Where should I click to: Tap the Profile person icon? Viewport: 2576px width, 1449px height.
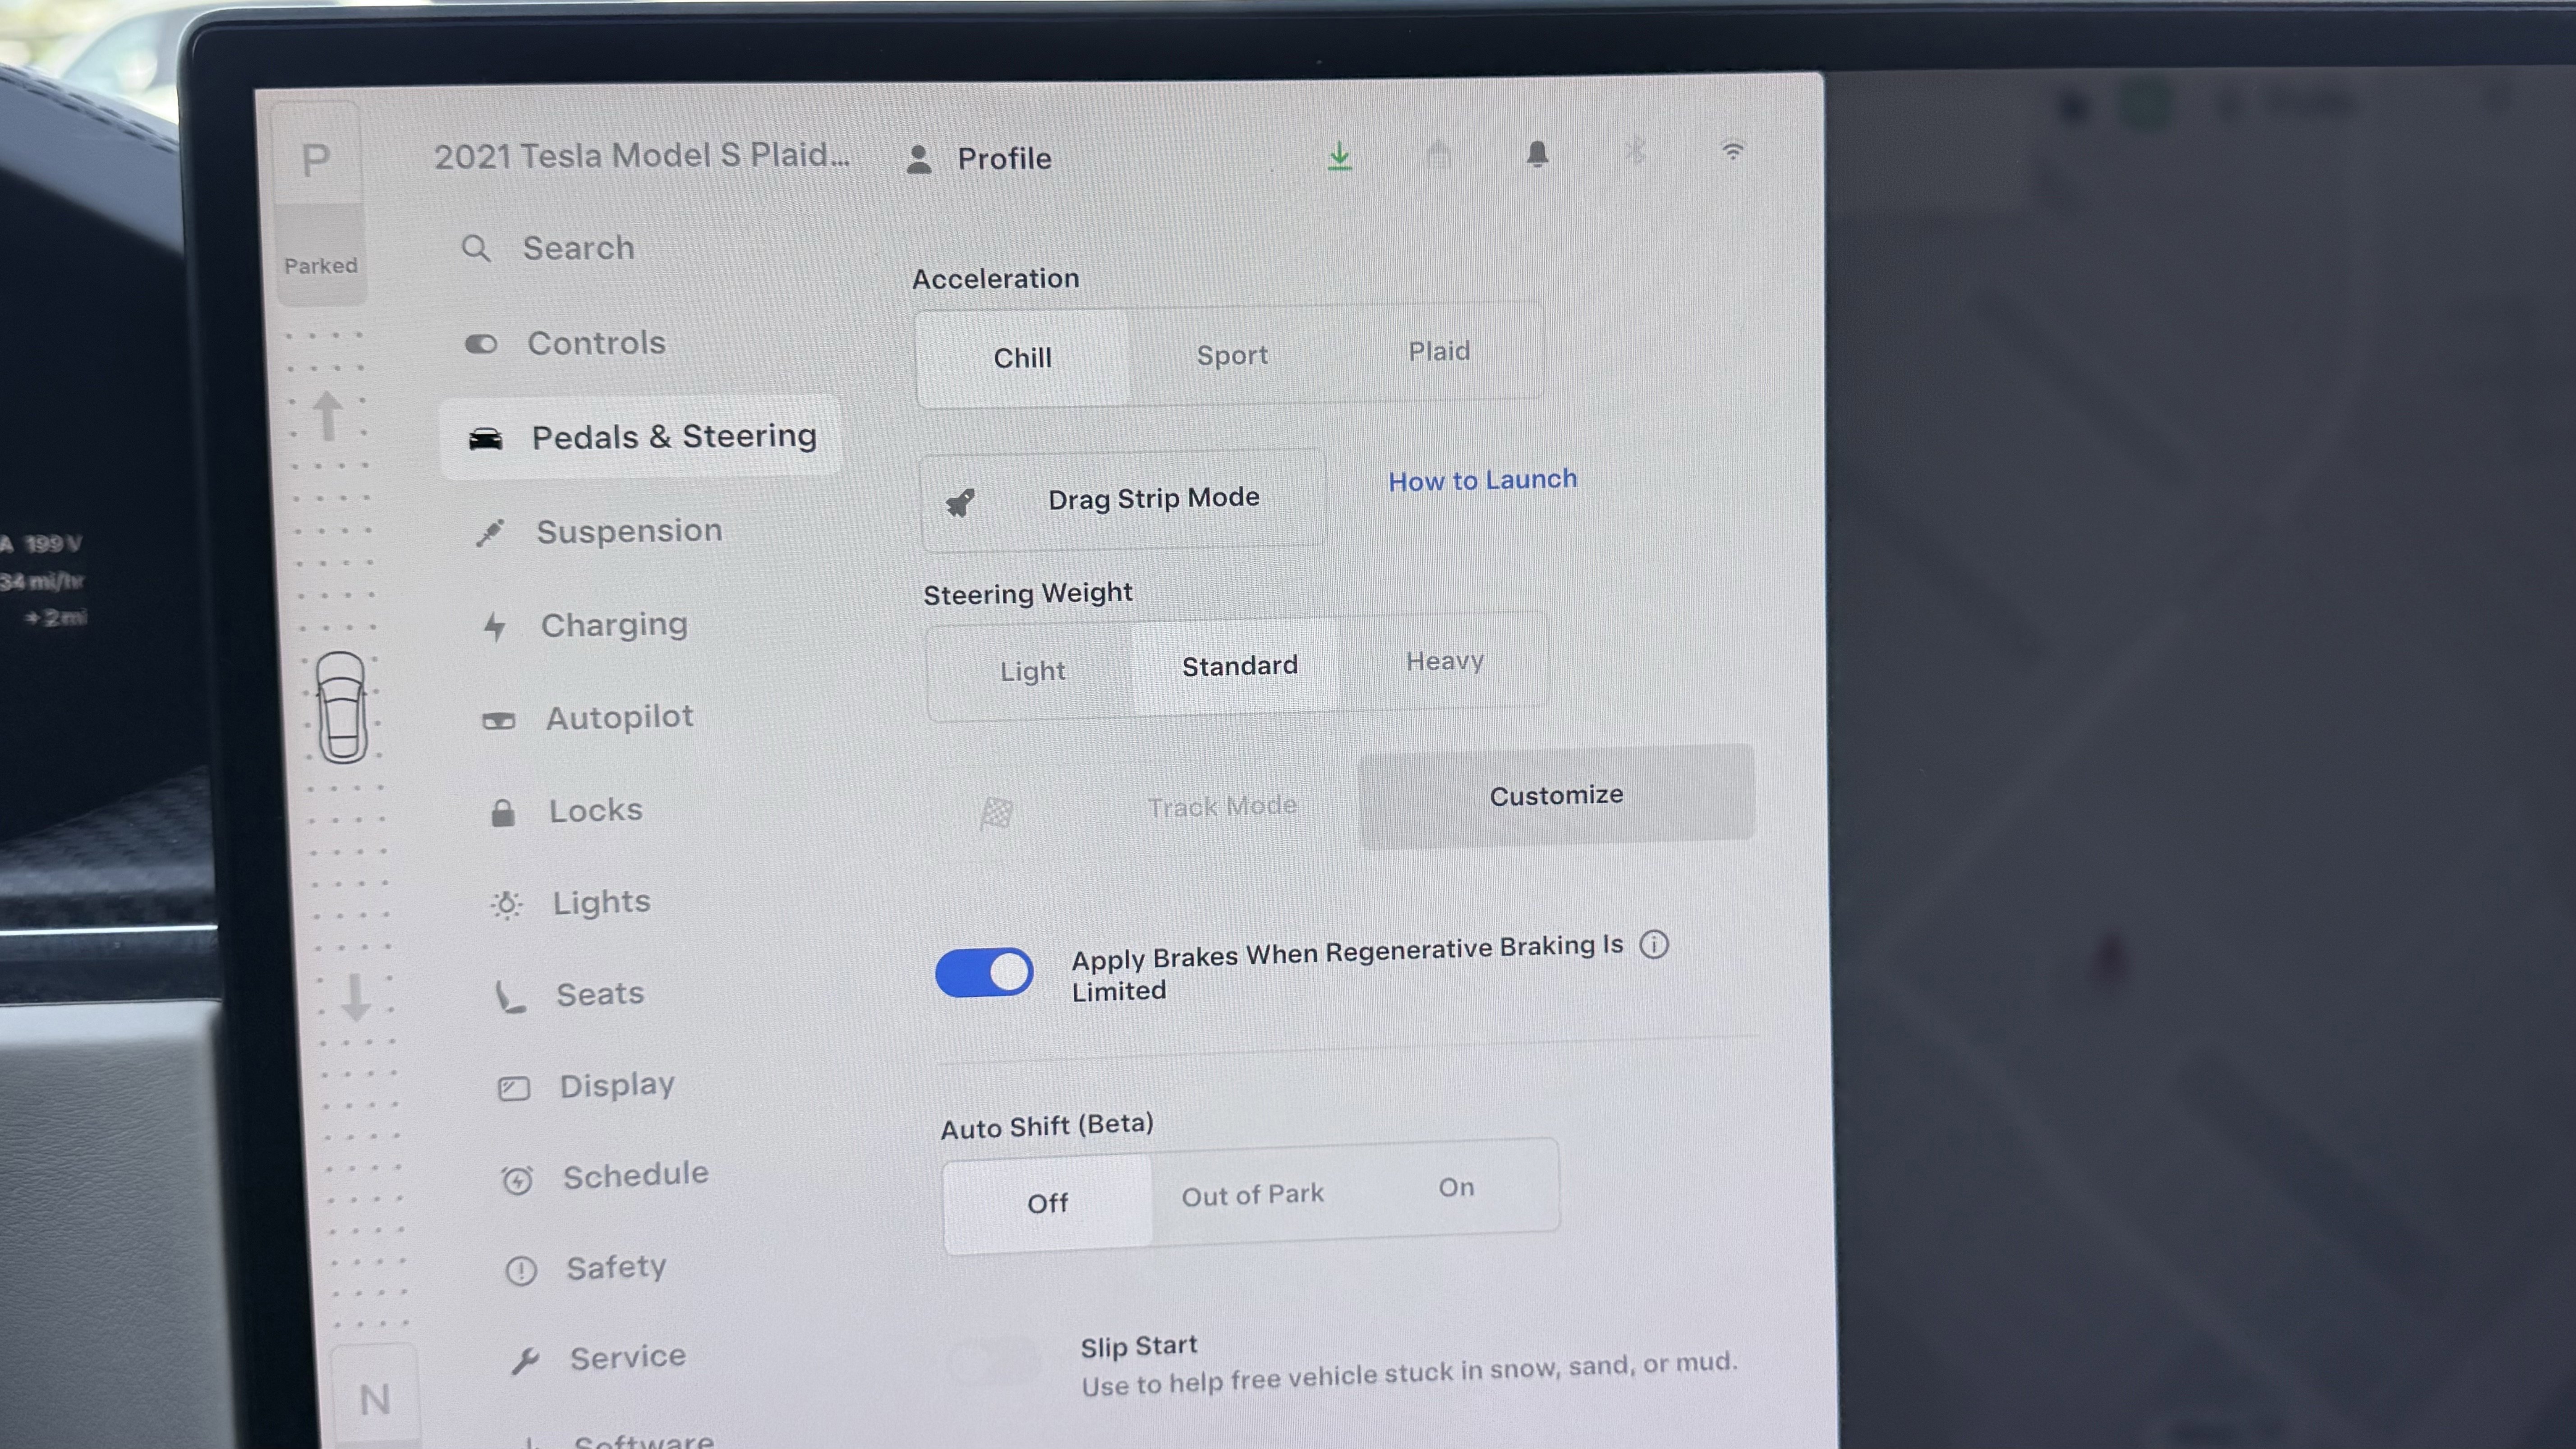pyautogui.click(x=919, y=159)
